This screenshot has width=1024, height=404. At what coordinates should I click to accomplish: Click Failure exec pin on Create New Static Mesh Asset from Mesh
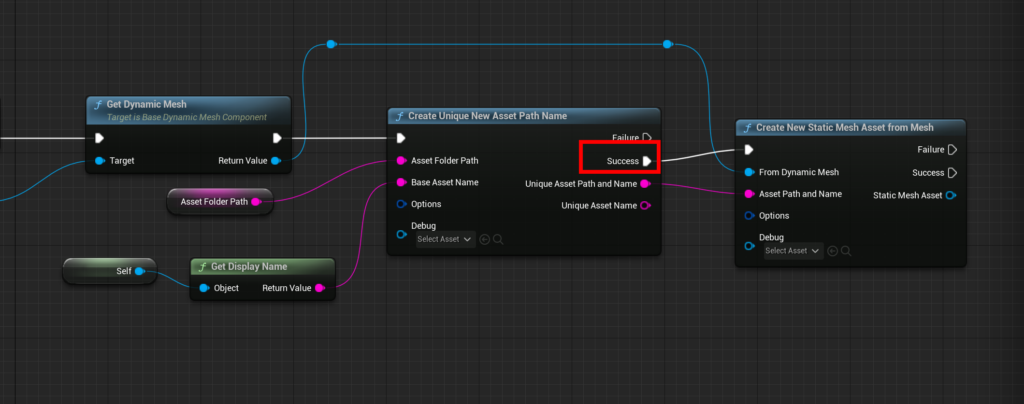coord(952,149)
